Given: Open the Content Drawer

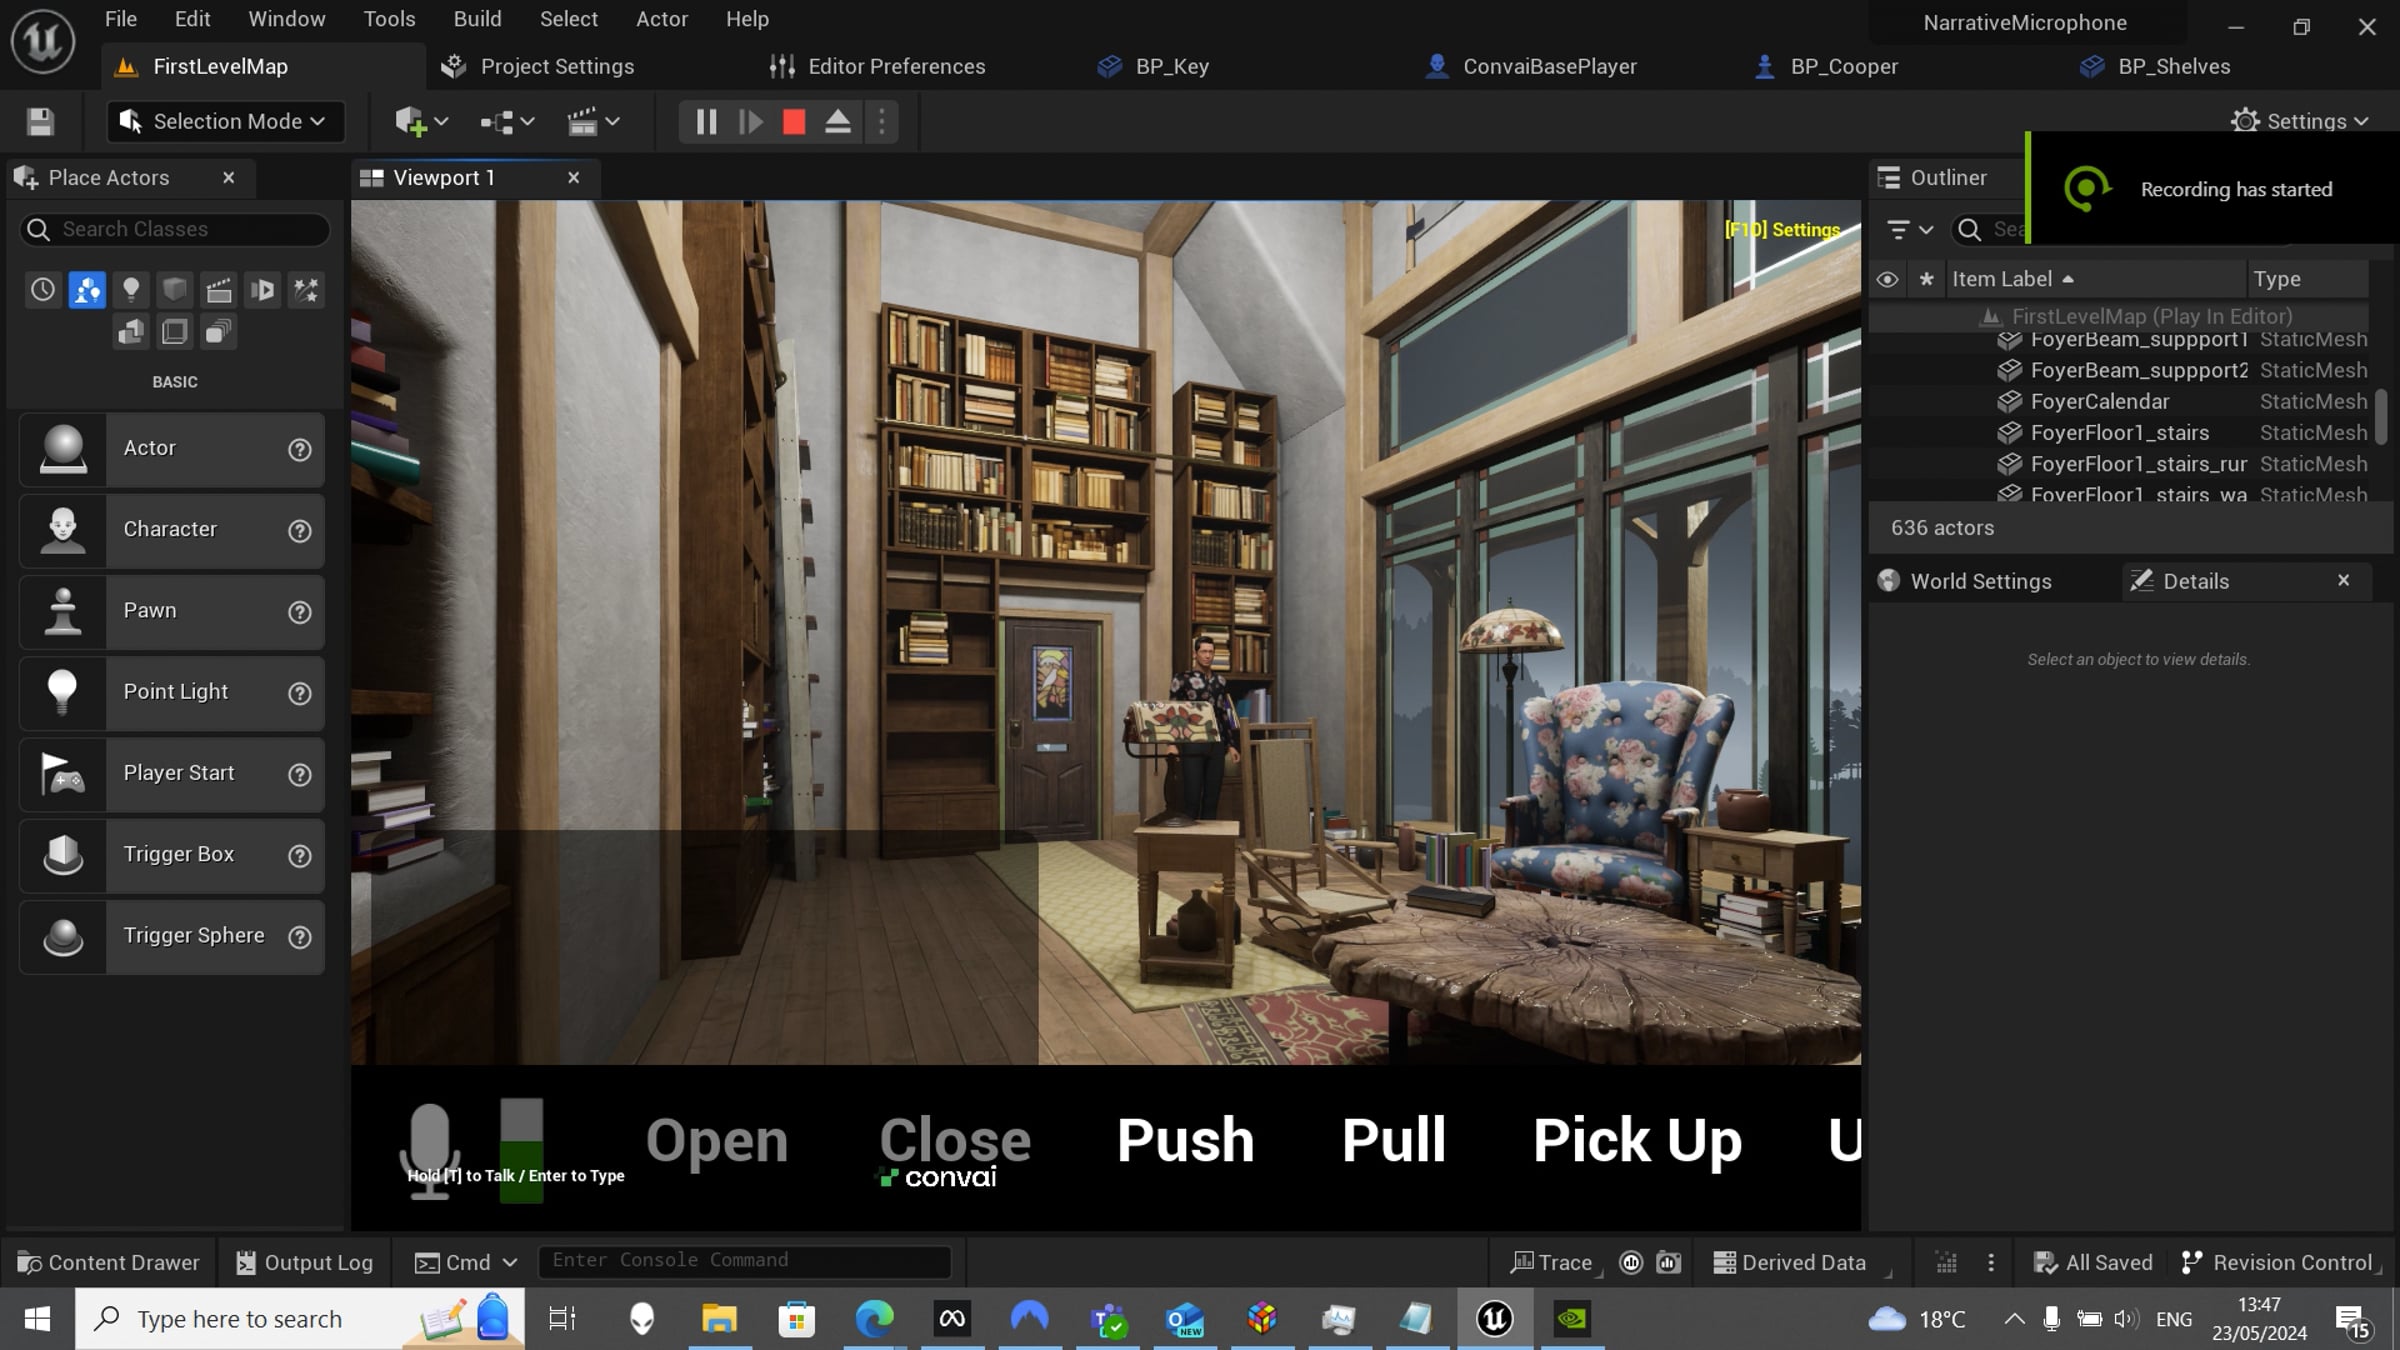Looking at the screenshot, I should [109, 1263].
